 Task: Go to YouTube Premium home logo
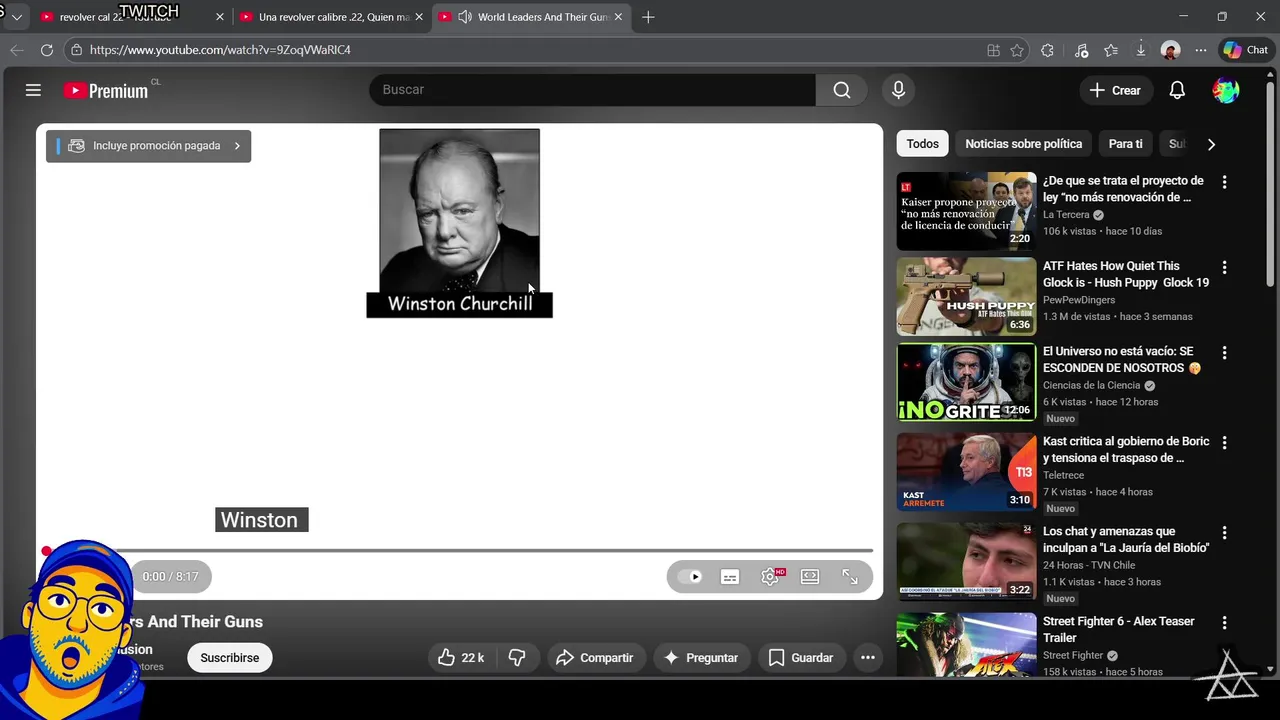pos(106,91)
